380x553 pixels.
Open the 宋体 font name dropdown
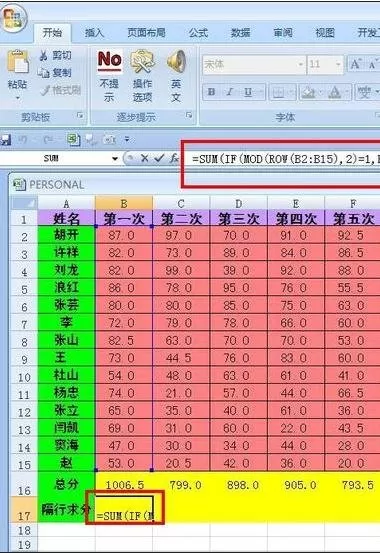click(301, 65)
